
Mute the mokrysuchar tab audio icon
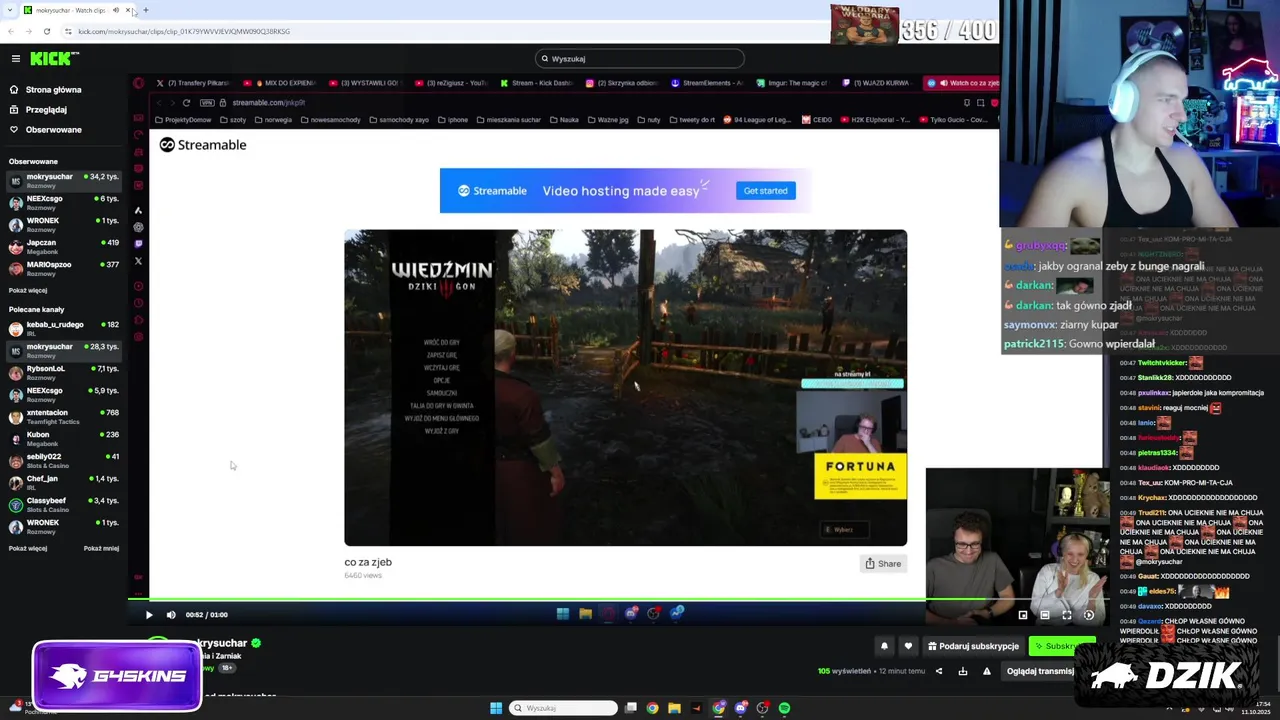tap(116, 10)
